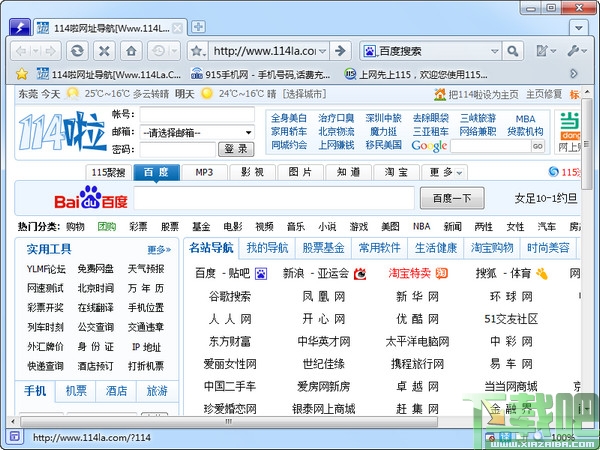Click the 团购 hot category link

pyautogui.click(x=107, y=227)
